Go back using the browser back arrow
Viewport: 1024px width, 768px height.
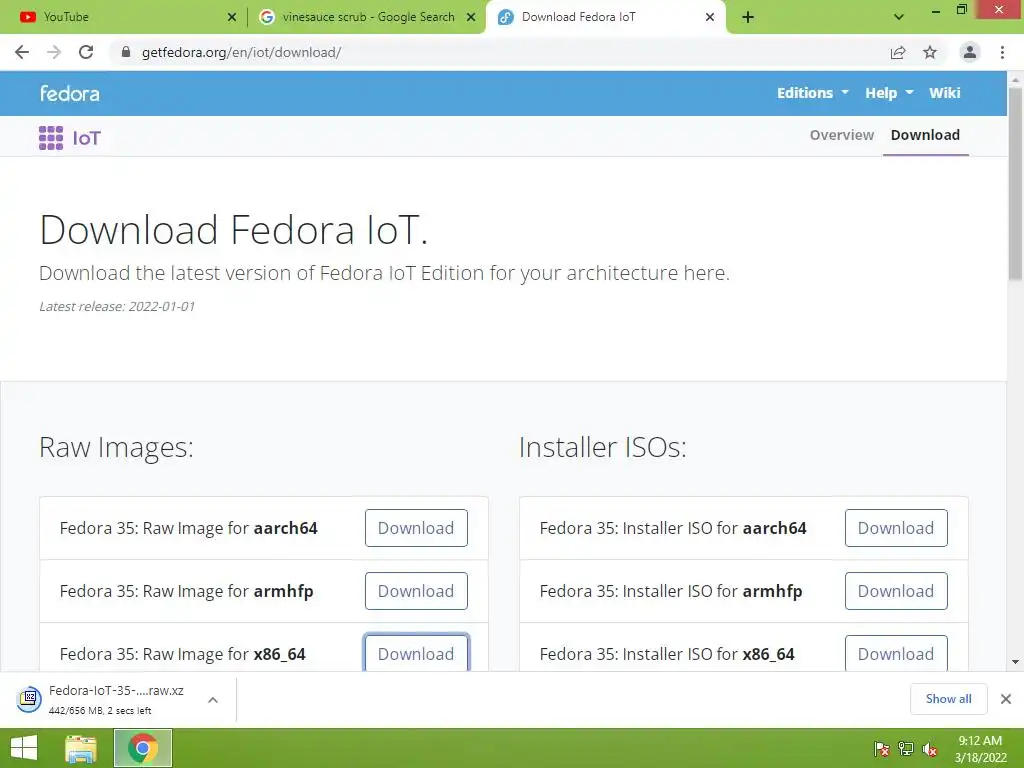(x=22, y=52)
